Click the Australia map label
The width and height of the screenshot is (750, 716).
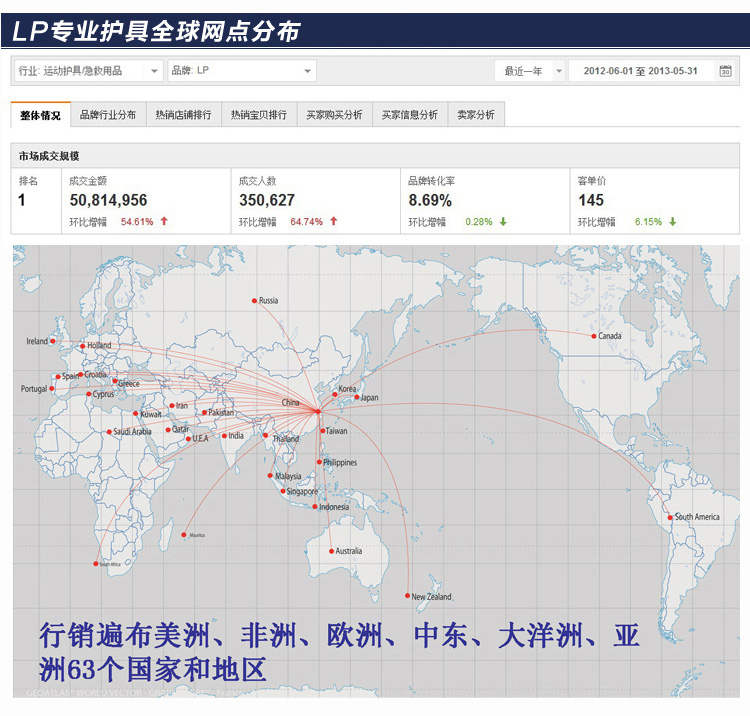[349, 551]
